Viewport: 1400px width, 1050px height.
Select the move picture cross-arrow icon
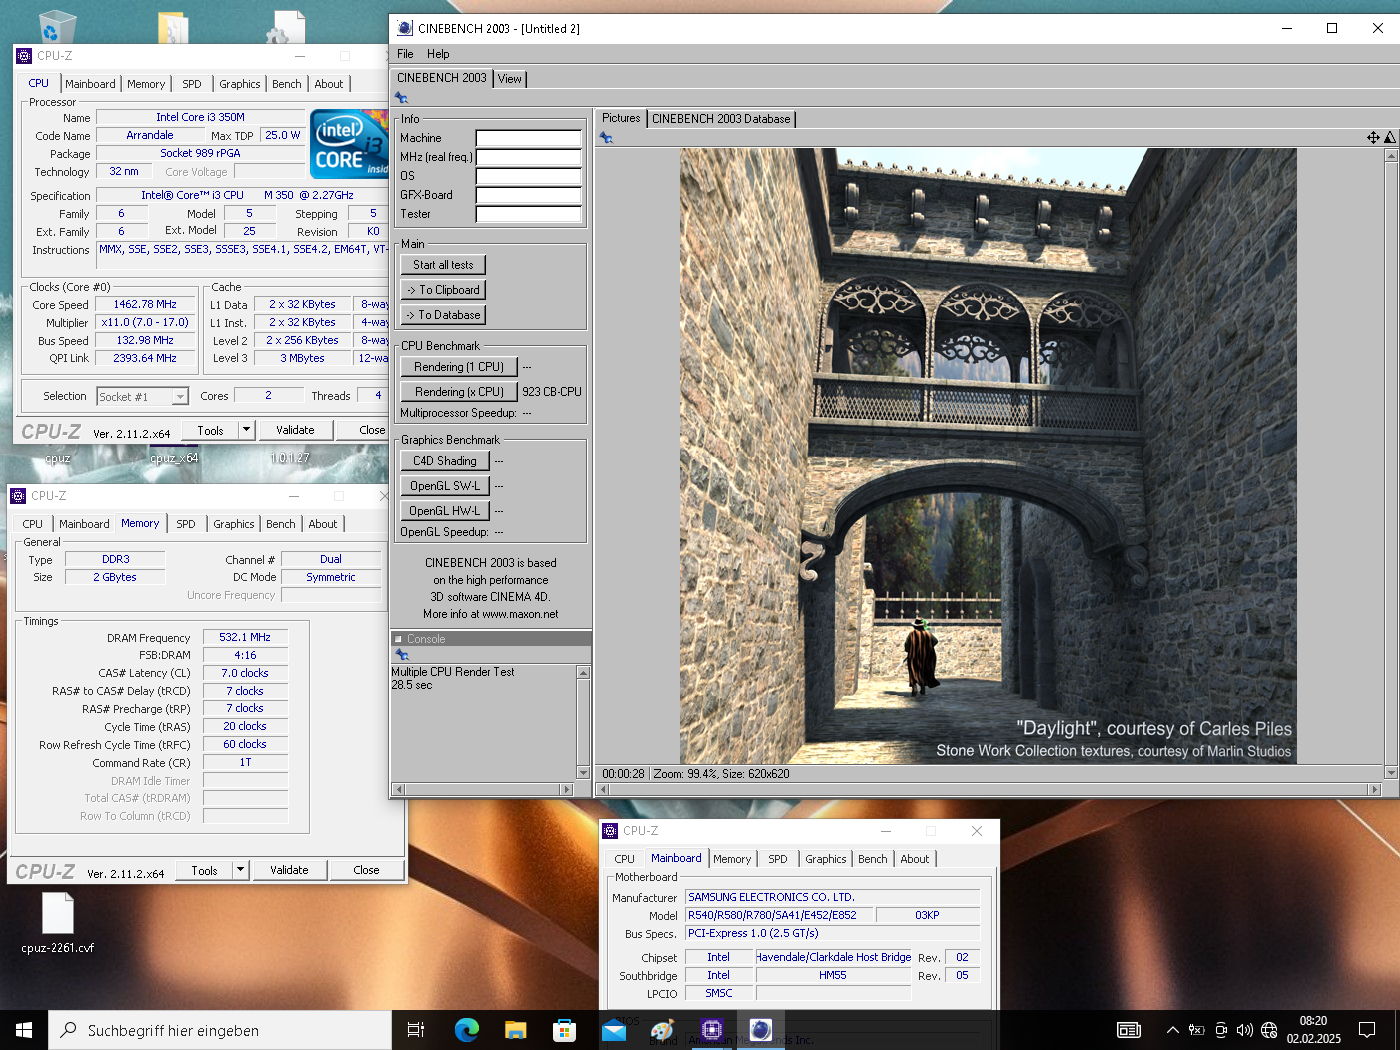click(1373, 138)
